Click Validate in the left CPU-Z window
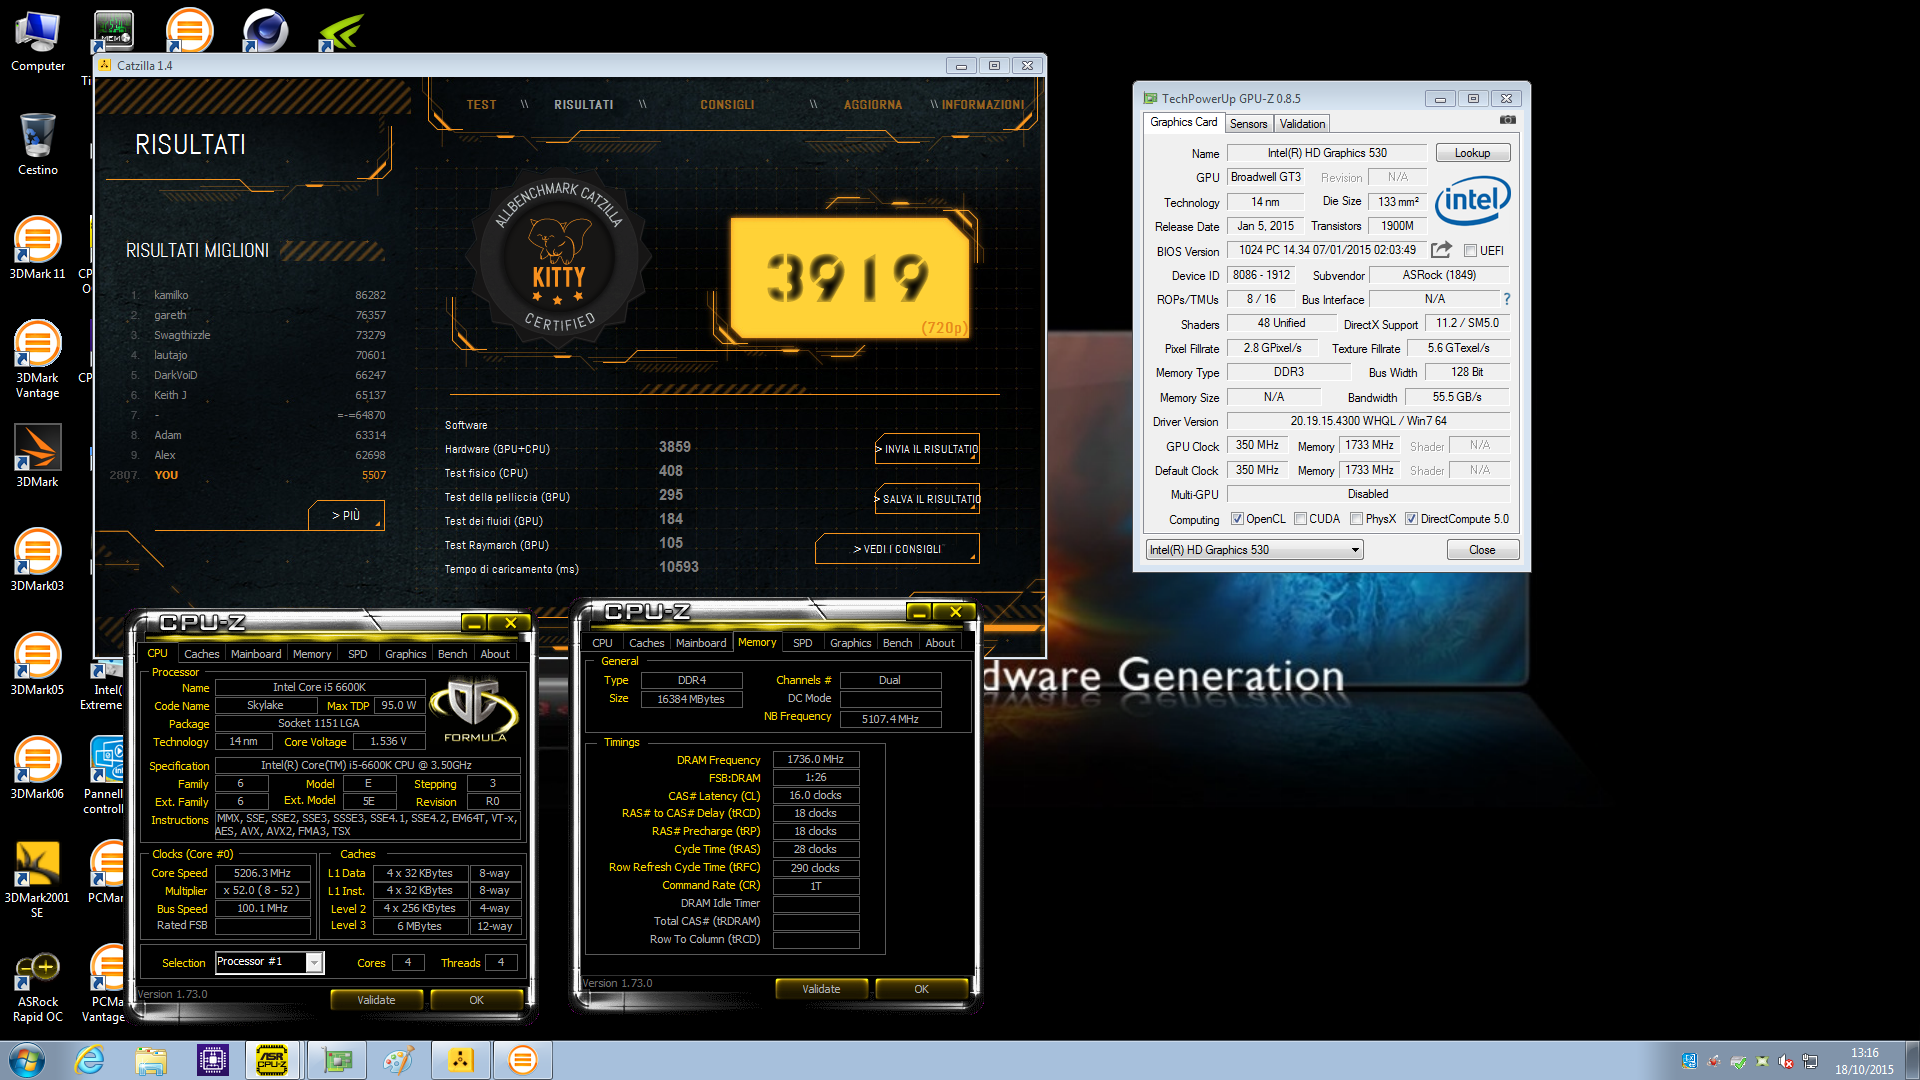This screenshot has height=1080, width=1920. pyautogui.click(x=376, y=1000)
